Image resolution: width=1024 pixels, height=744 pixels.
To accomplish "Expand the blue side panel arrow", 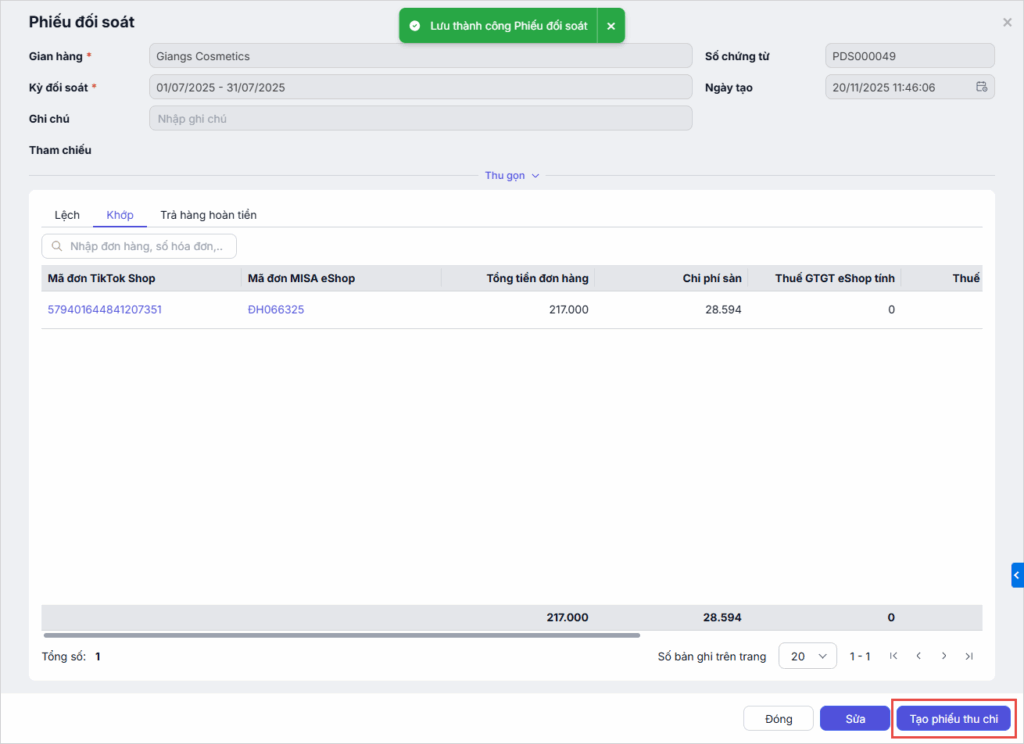I will (x=1017, y=575).
